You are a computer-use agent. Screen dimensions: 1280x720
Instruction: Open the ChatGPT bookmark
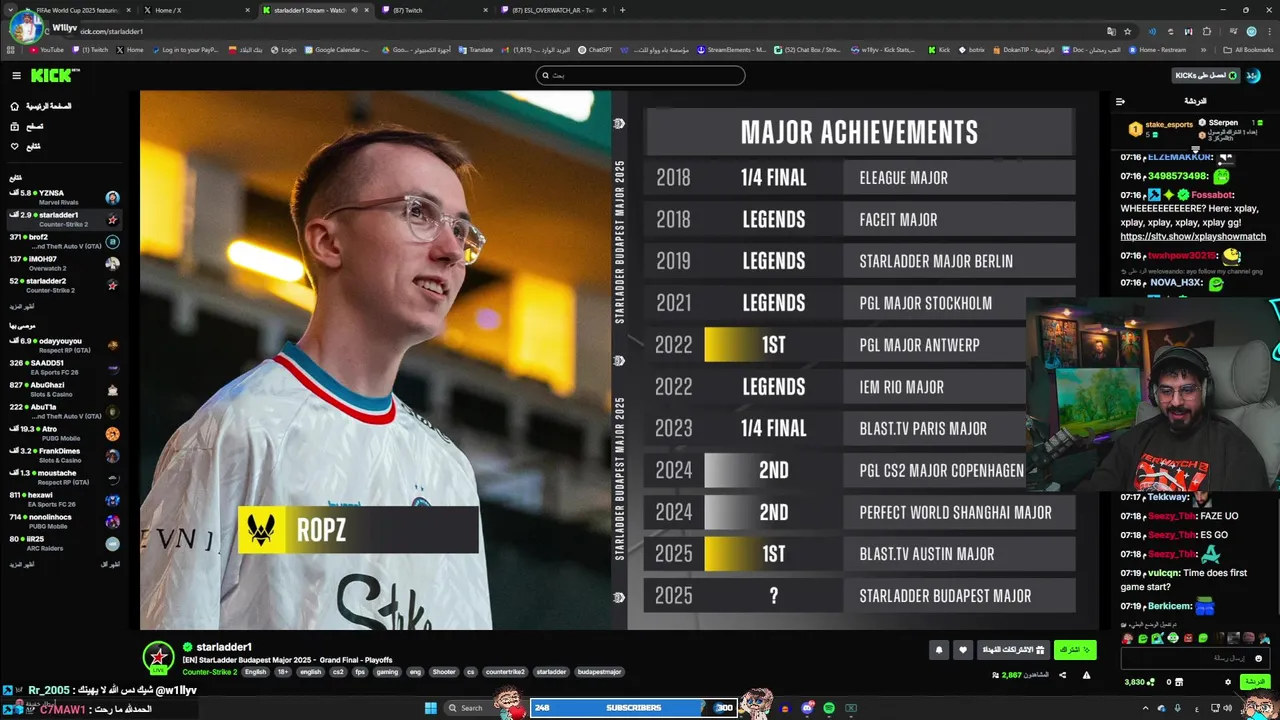(595, 49)
